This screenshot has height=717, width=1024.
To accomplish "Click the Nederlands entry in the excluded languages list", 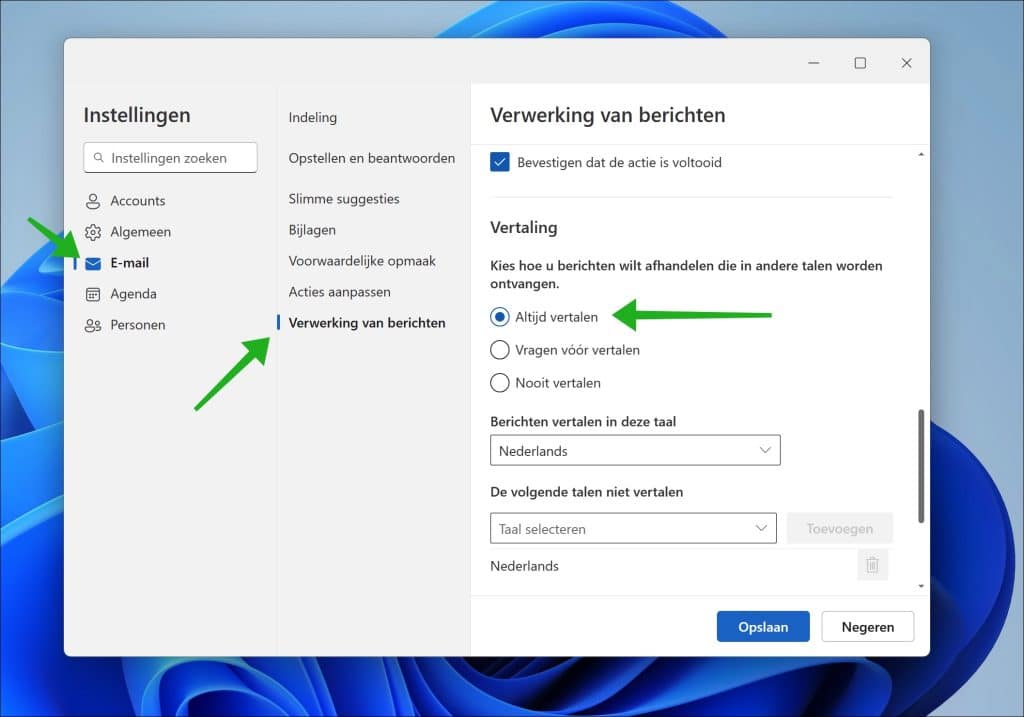I will [x=524, y=566].
